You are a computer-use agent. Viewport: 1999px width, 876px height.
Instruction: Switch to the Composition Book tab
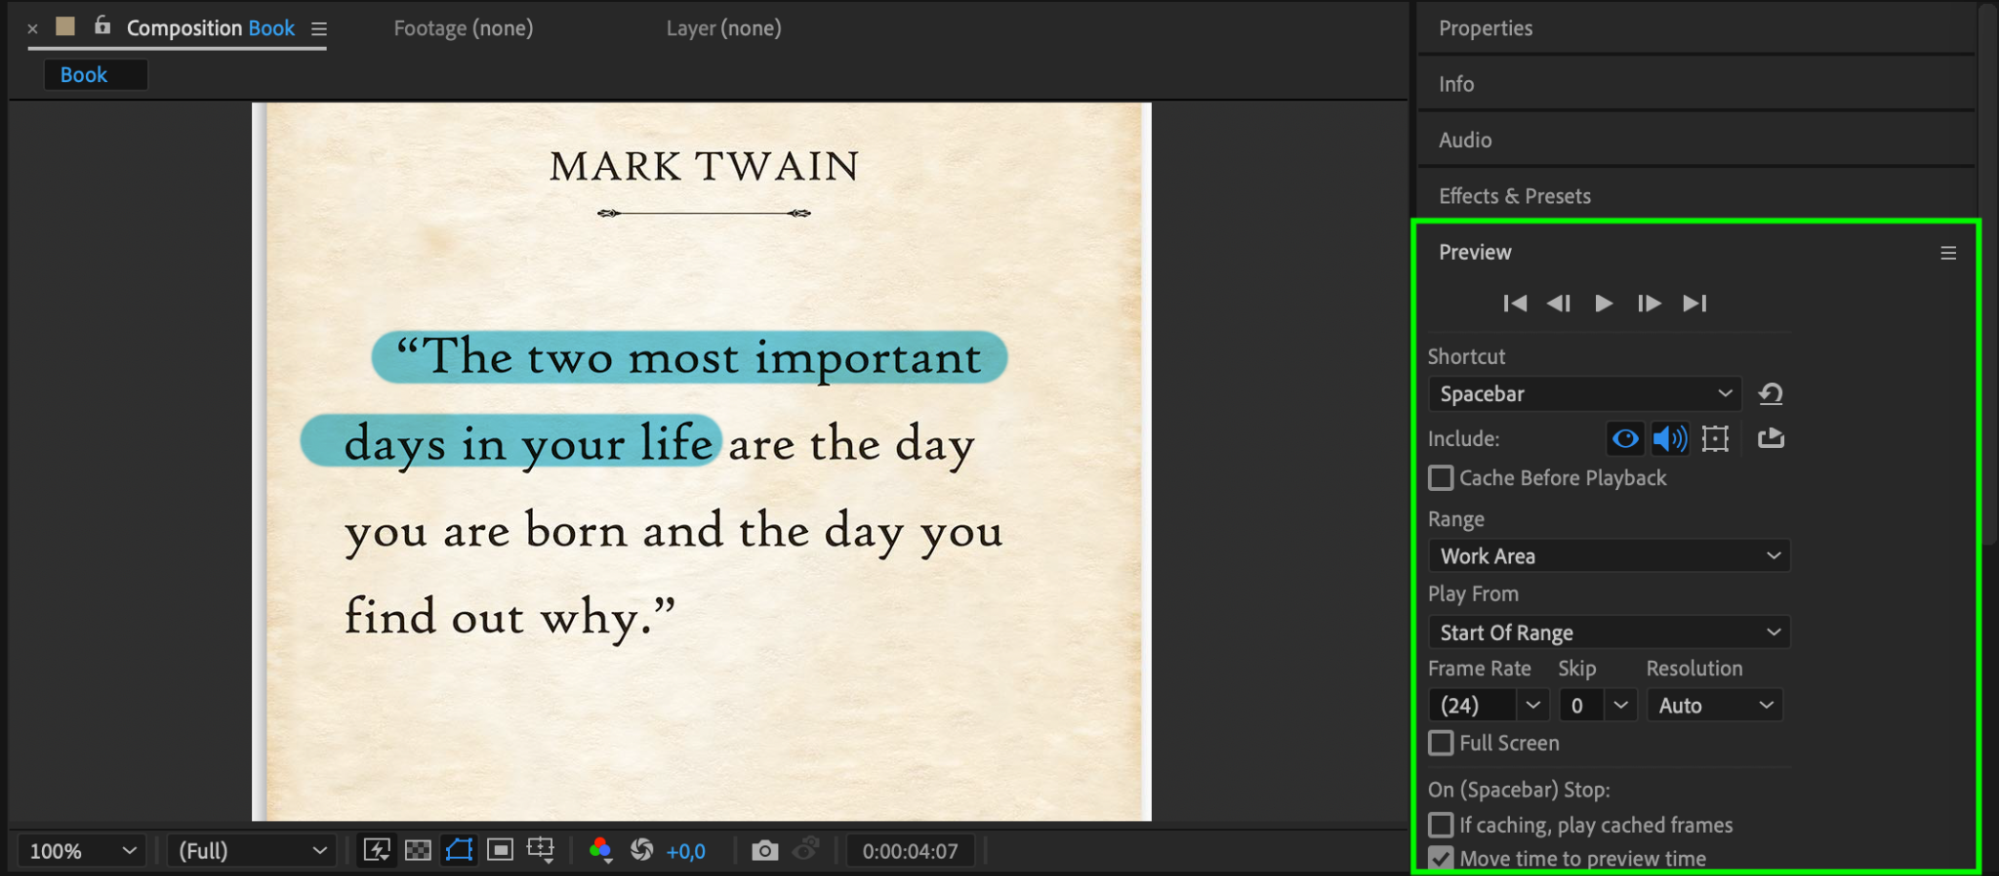pos(210,28)
